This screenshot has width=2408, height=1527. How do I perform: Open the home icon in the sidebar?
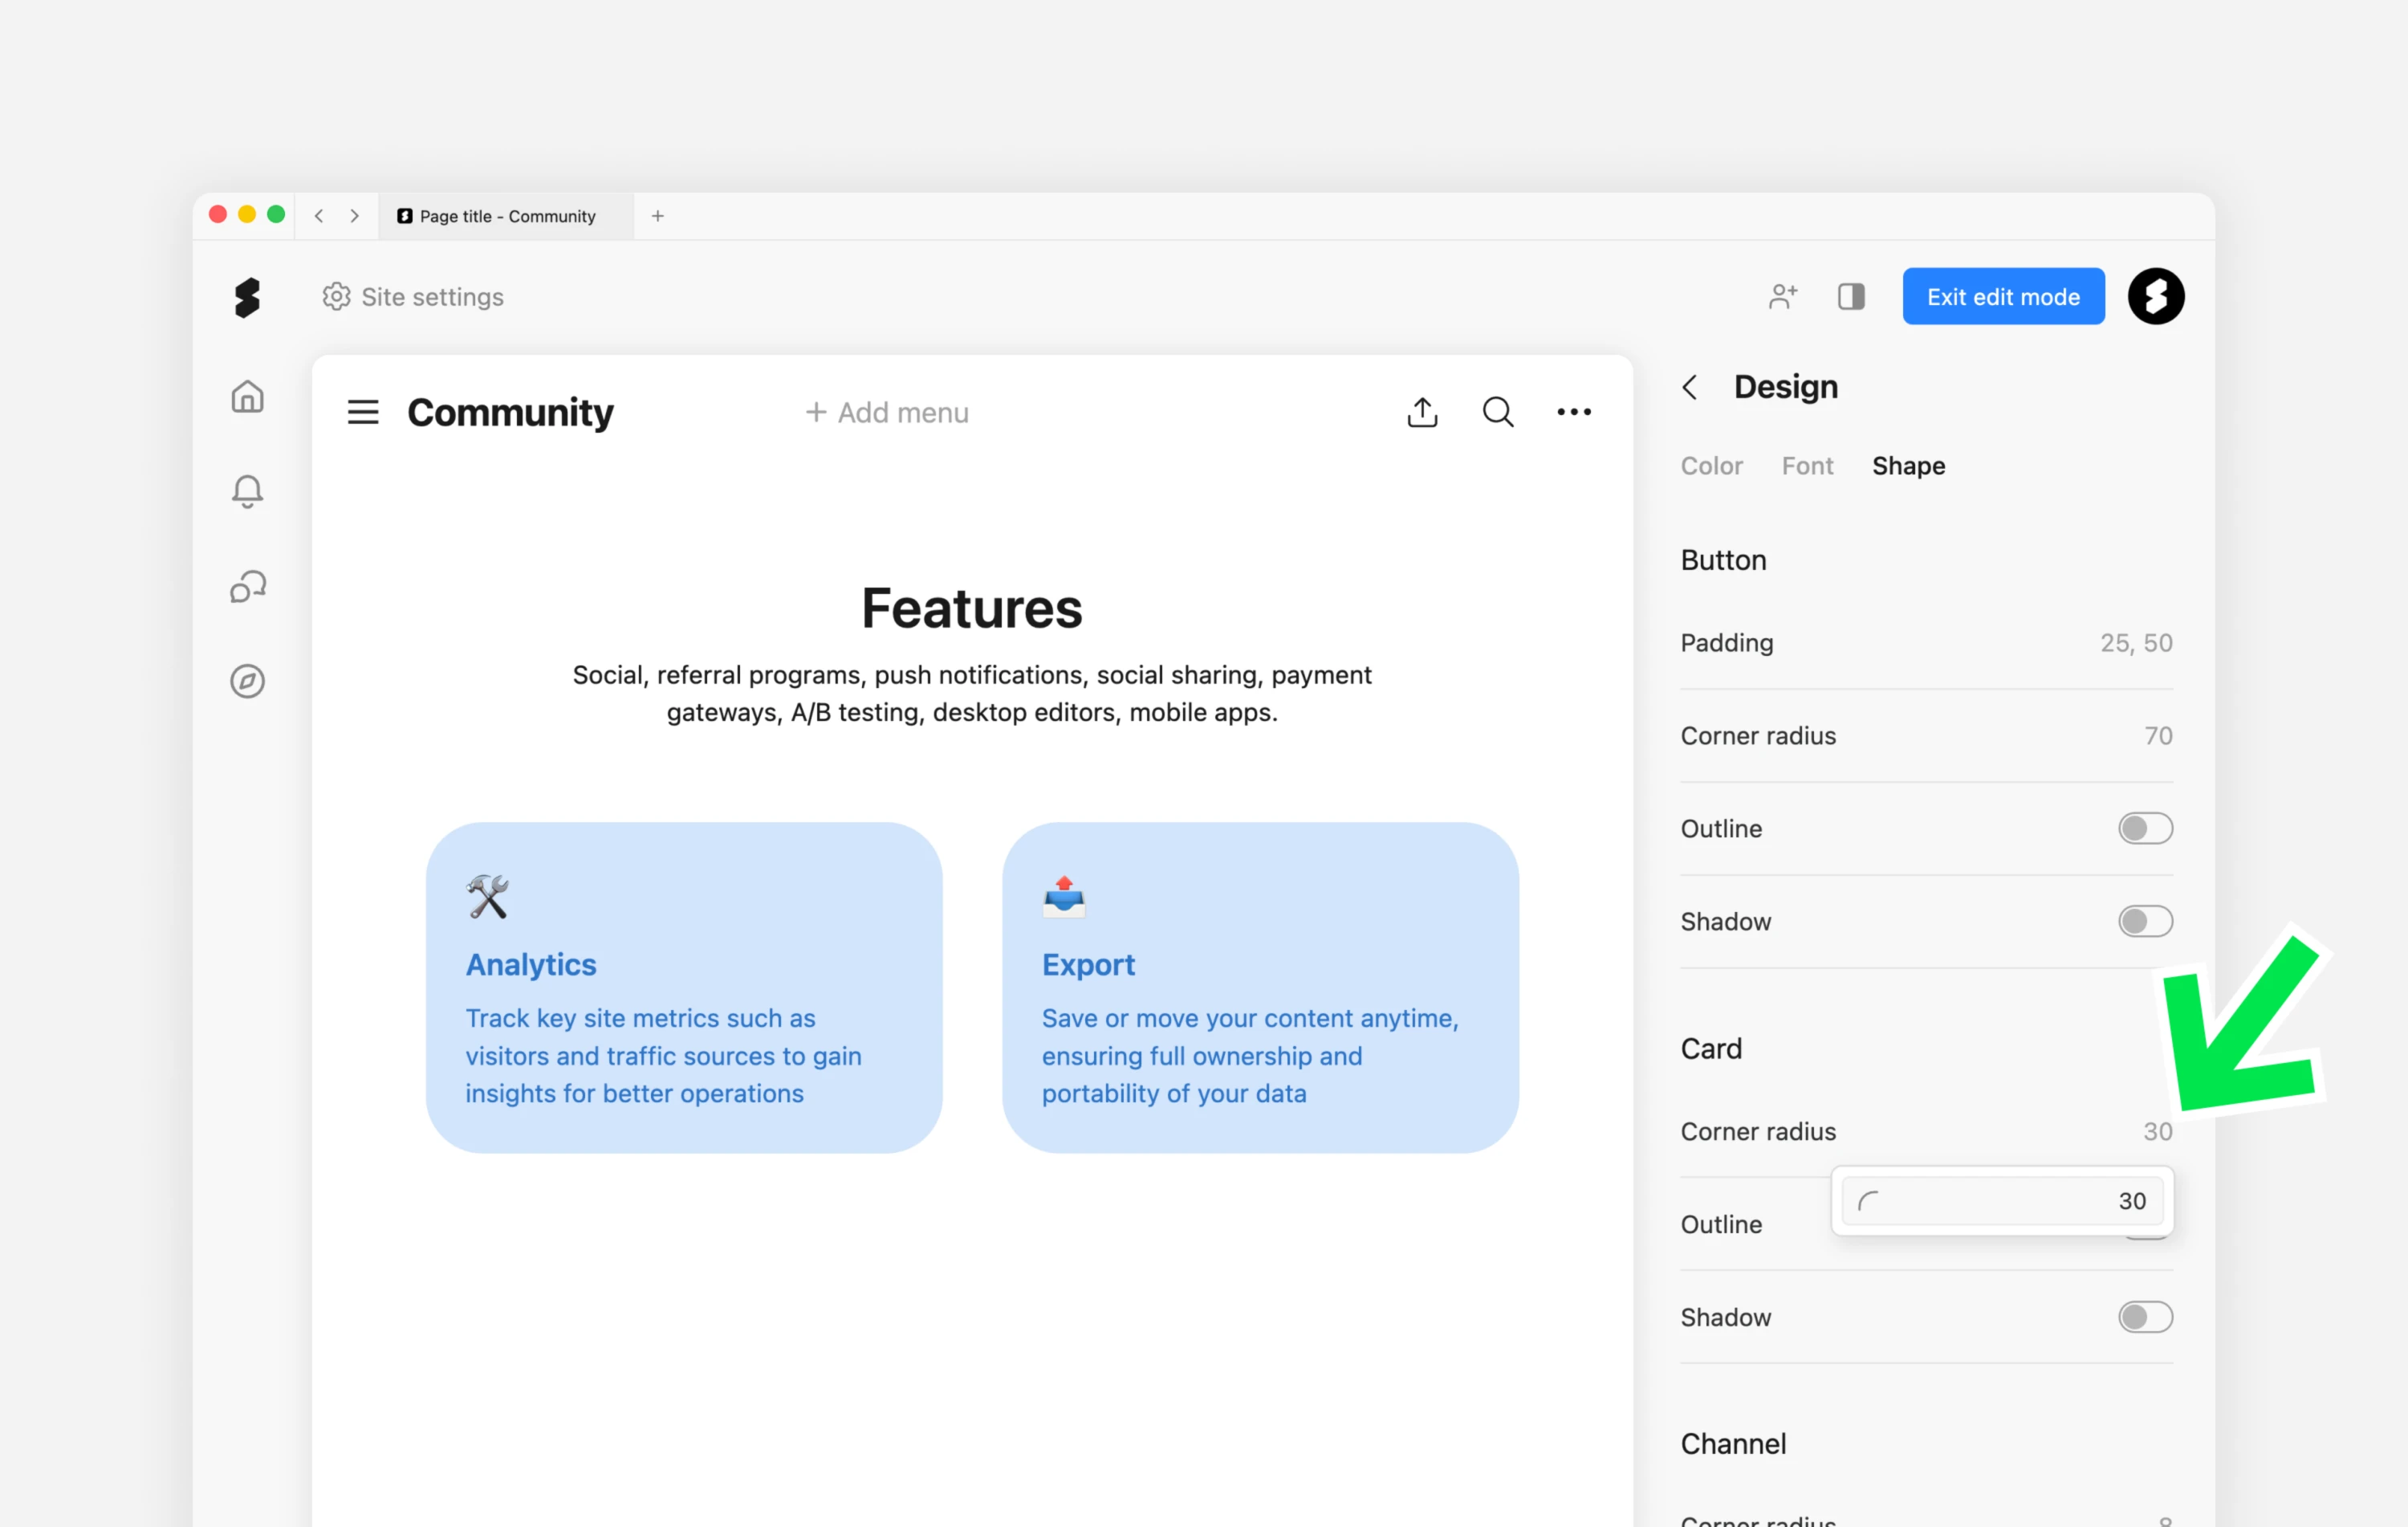[247, 397]
